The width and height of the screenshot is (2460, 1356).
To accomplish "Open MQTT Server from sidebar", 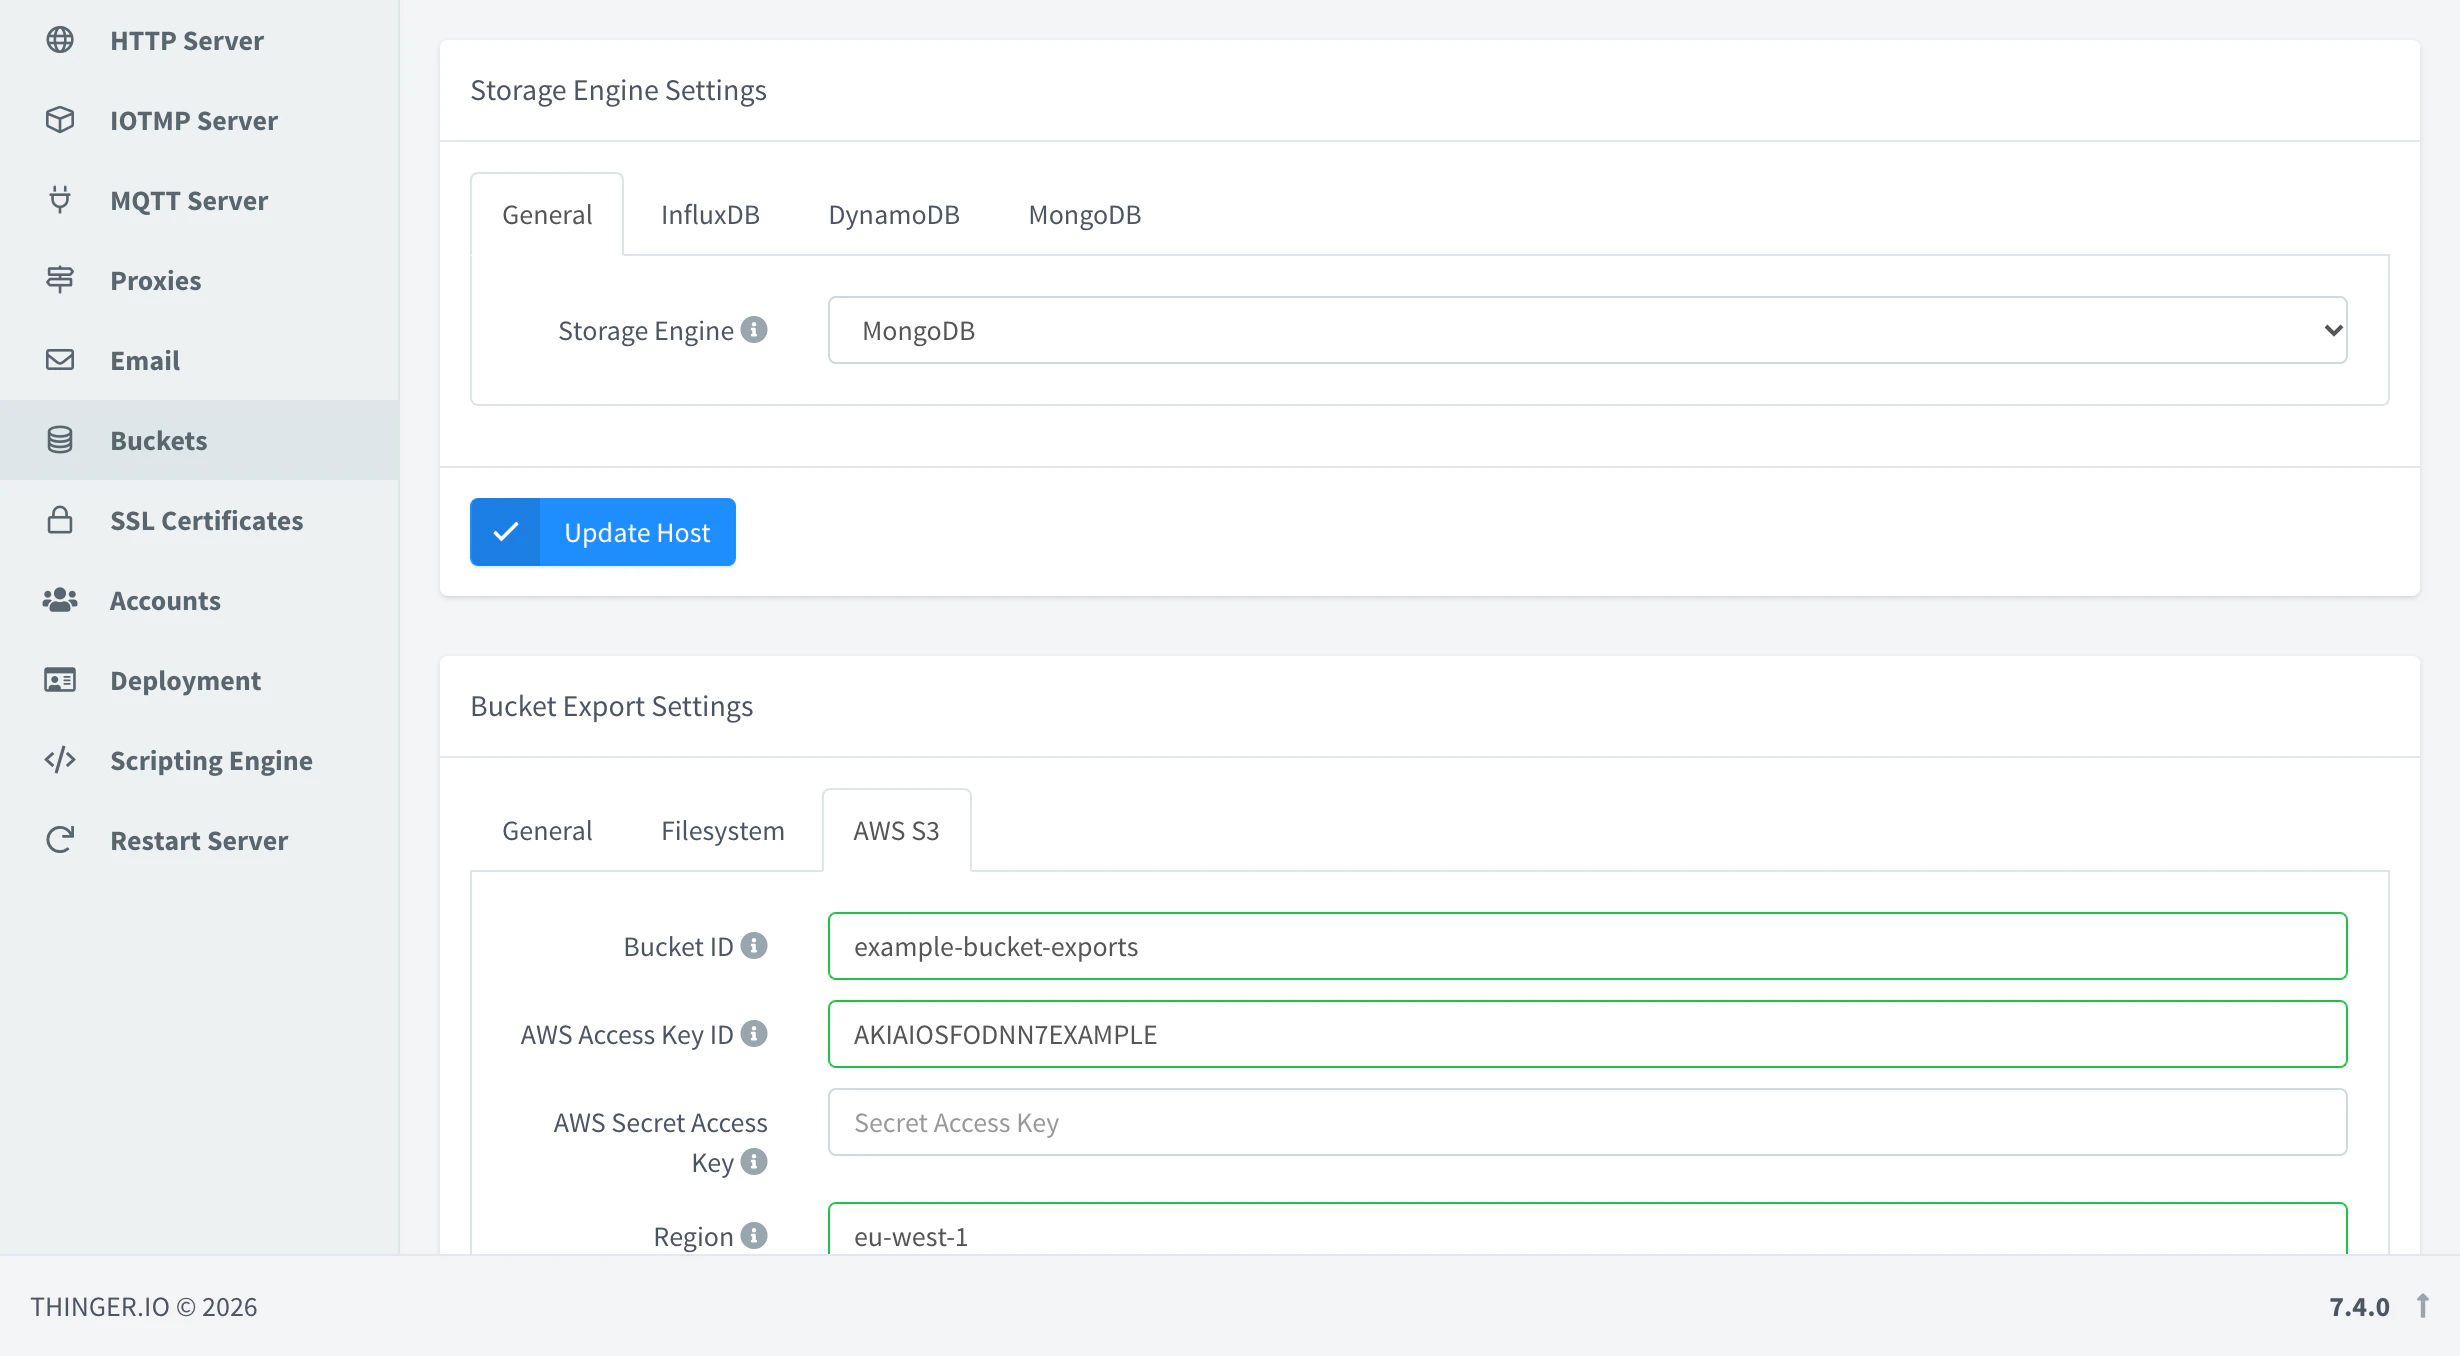I will point(200,200).
